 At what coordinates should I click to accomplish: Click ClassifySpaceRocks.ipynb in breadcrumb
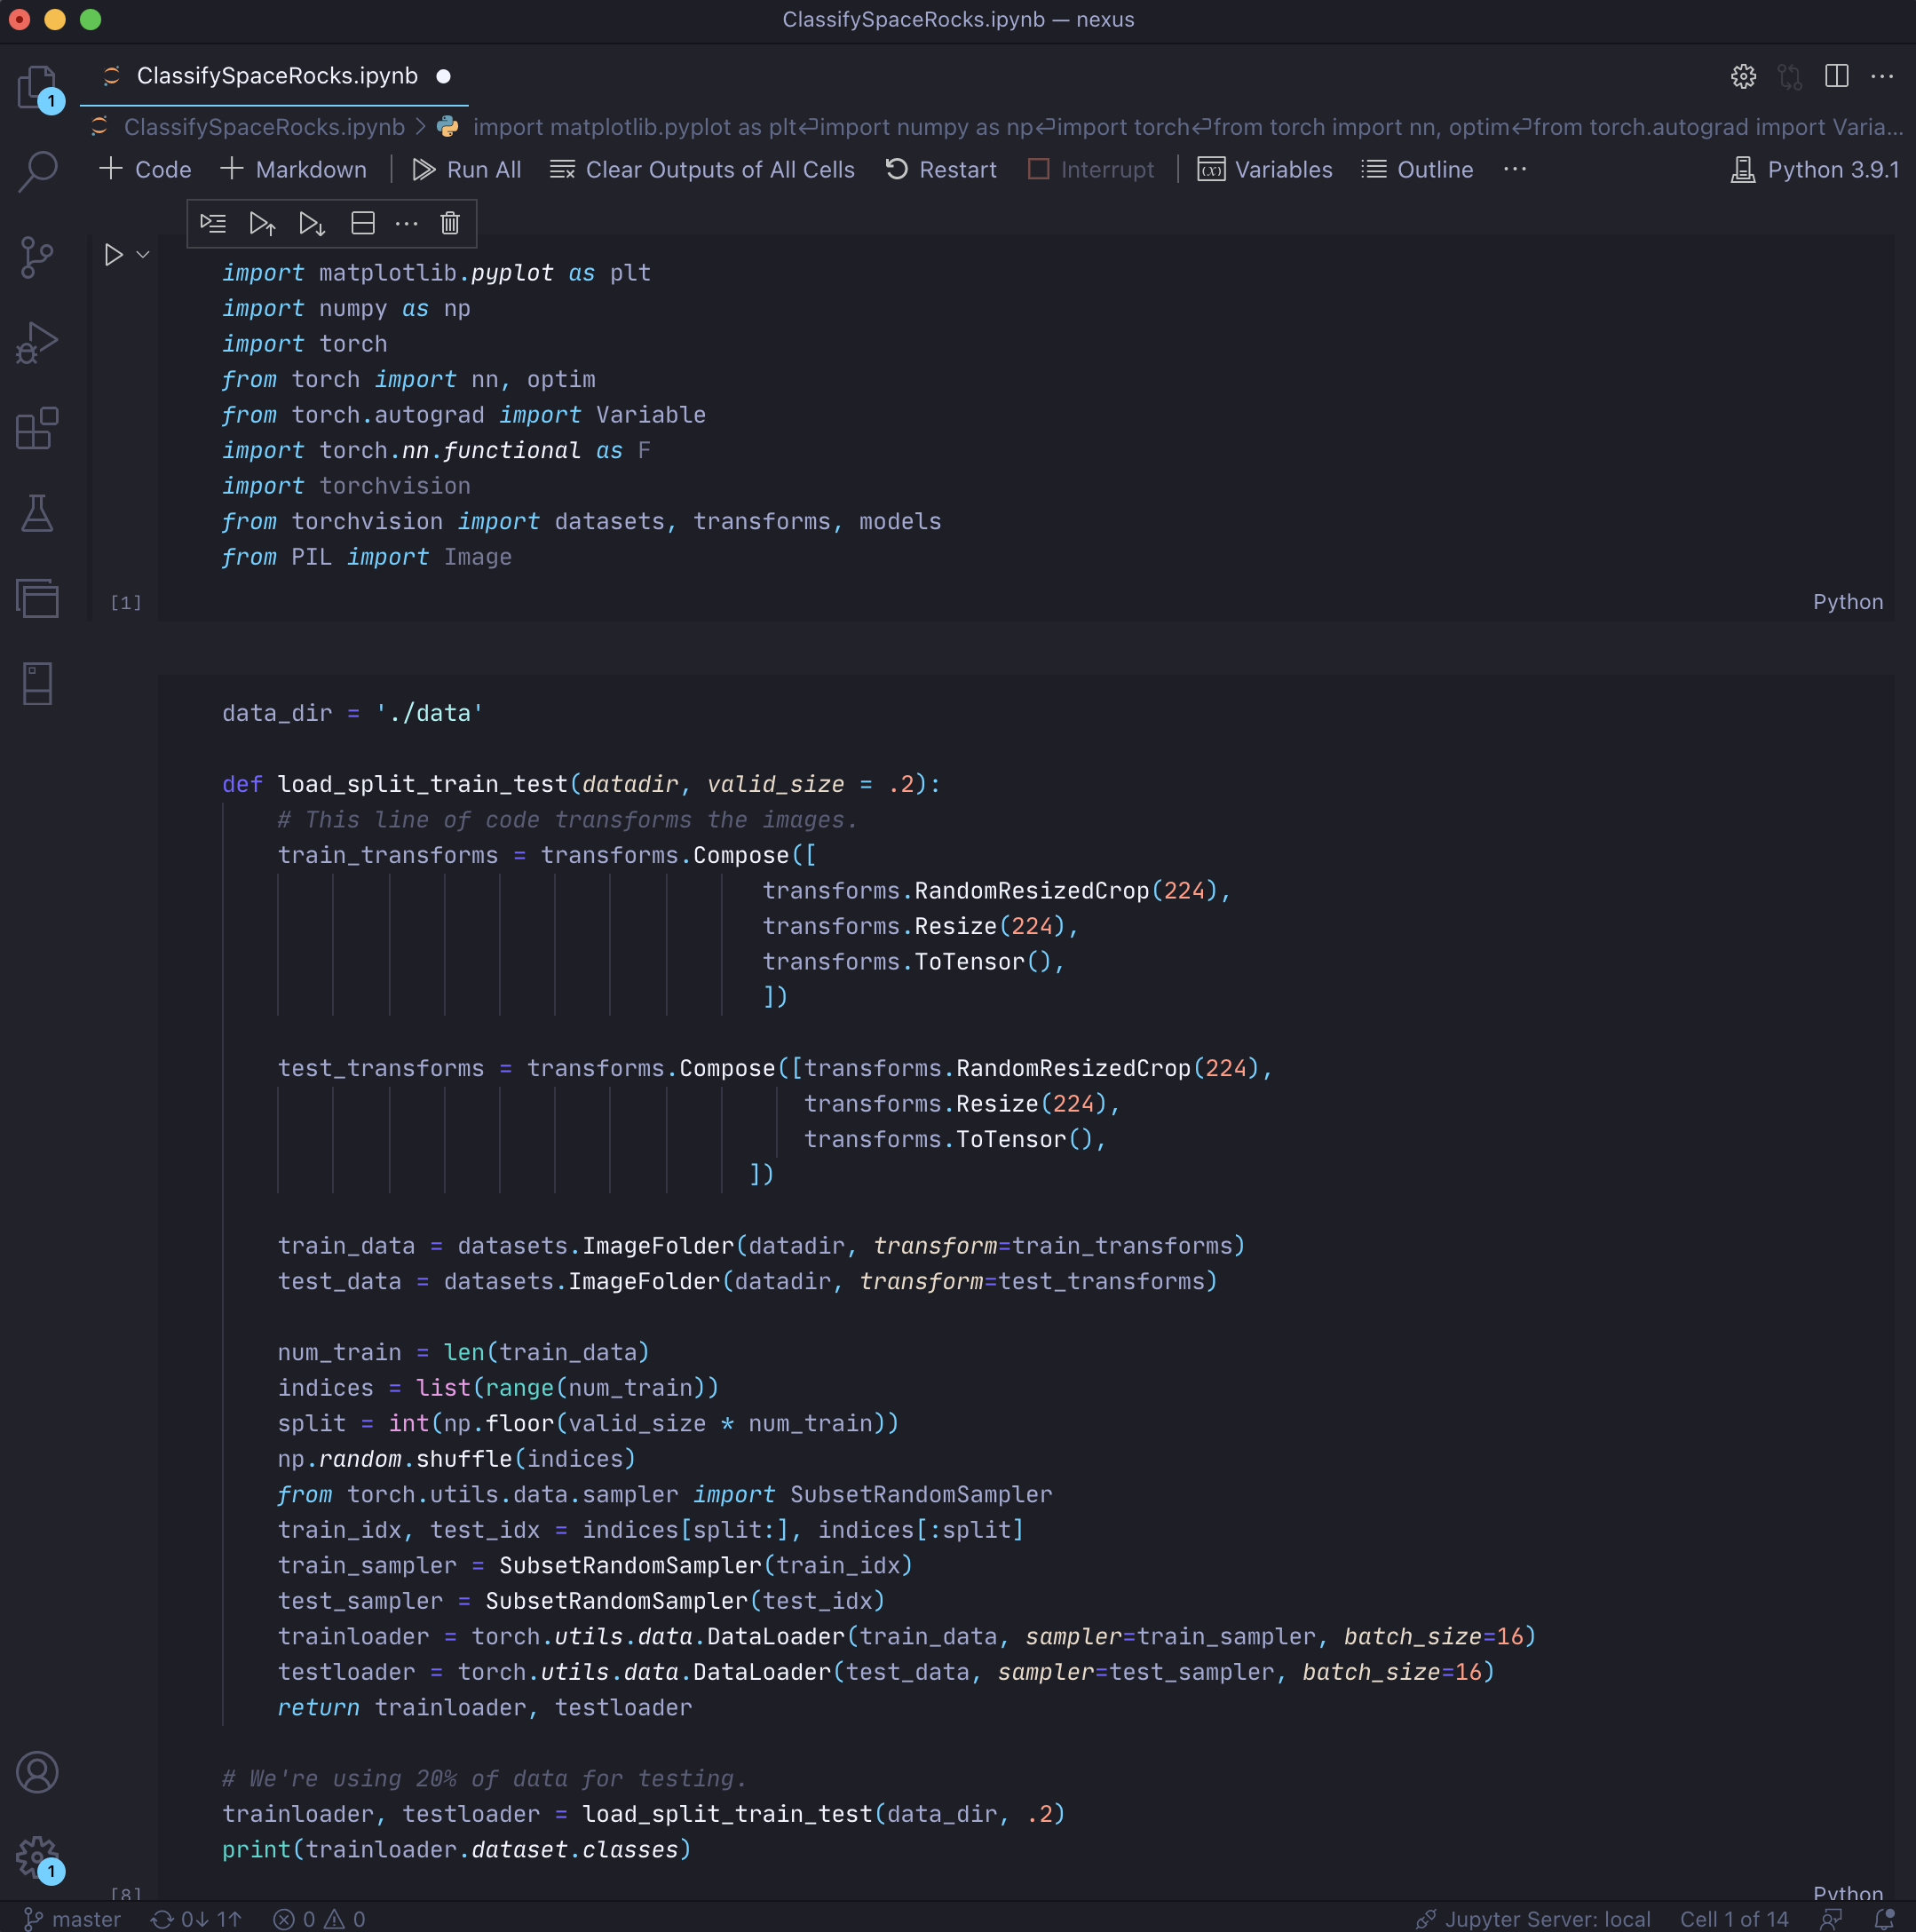264,127
